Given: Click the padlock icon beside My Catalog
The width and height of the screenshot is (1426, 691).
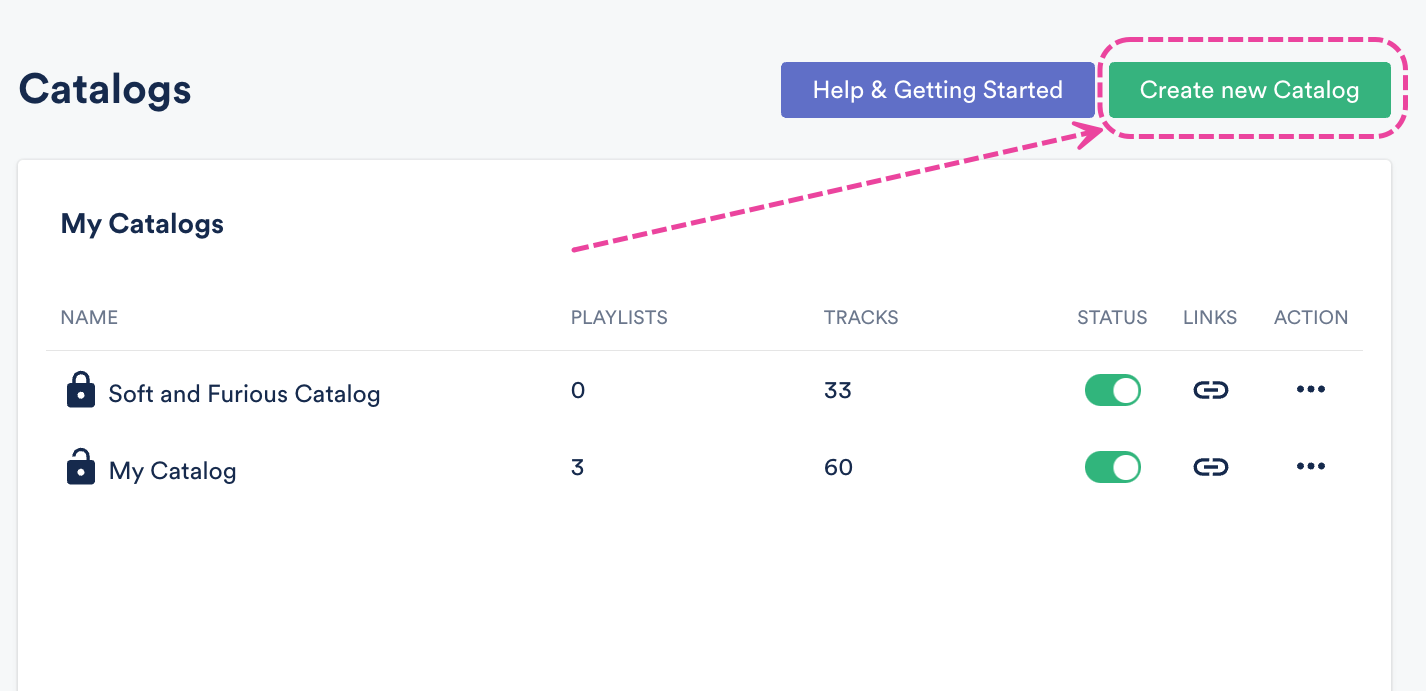Looking at the screenshot, I should coord(80,467).
